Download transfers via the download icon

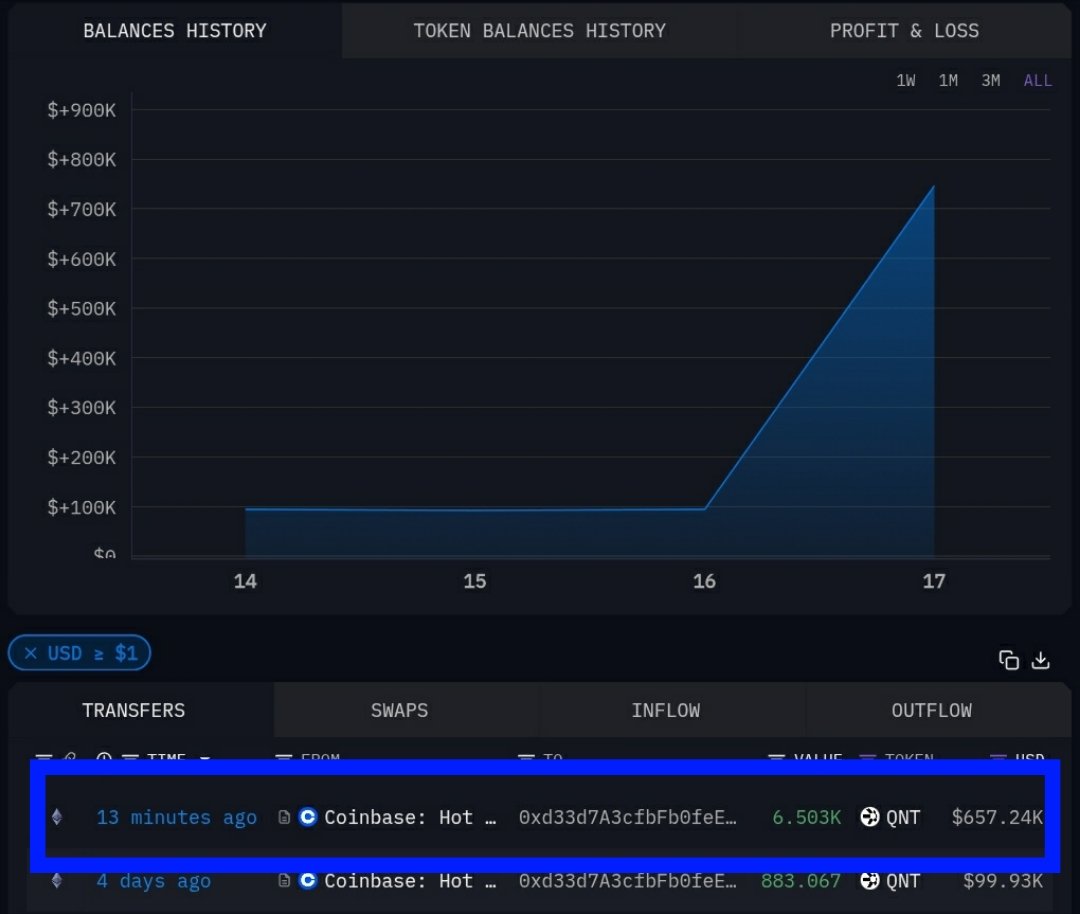pos(1041,660)
